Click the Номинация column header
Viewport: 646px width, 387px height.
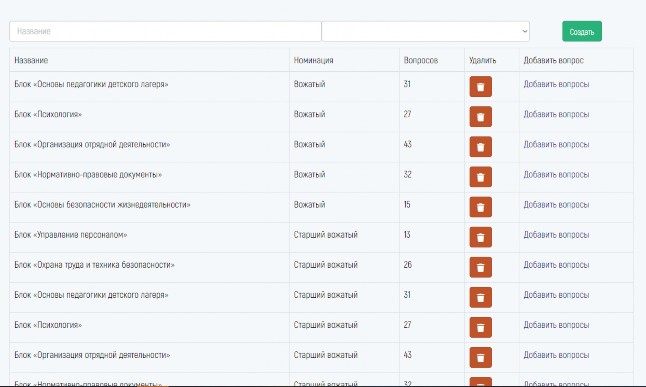pyautogui.click(x=314, y=60)
